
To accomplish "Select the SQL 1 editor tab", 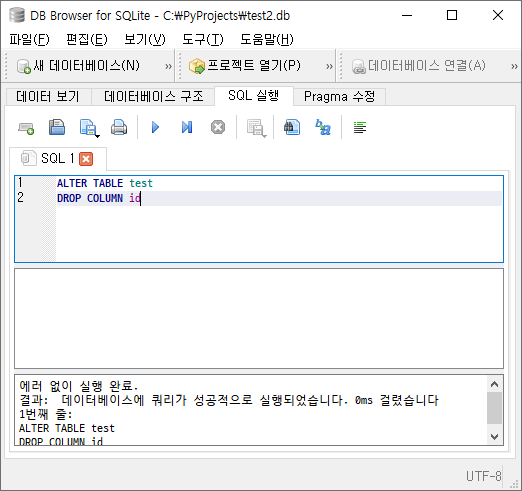I will coord(58,158).
